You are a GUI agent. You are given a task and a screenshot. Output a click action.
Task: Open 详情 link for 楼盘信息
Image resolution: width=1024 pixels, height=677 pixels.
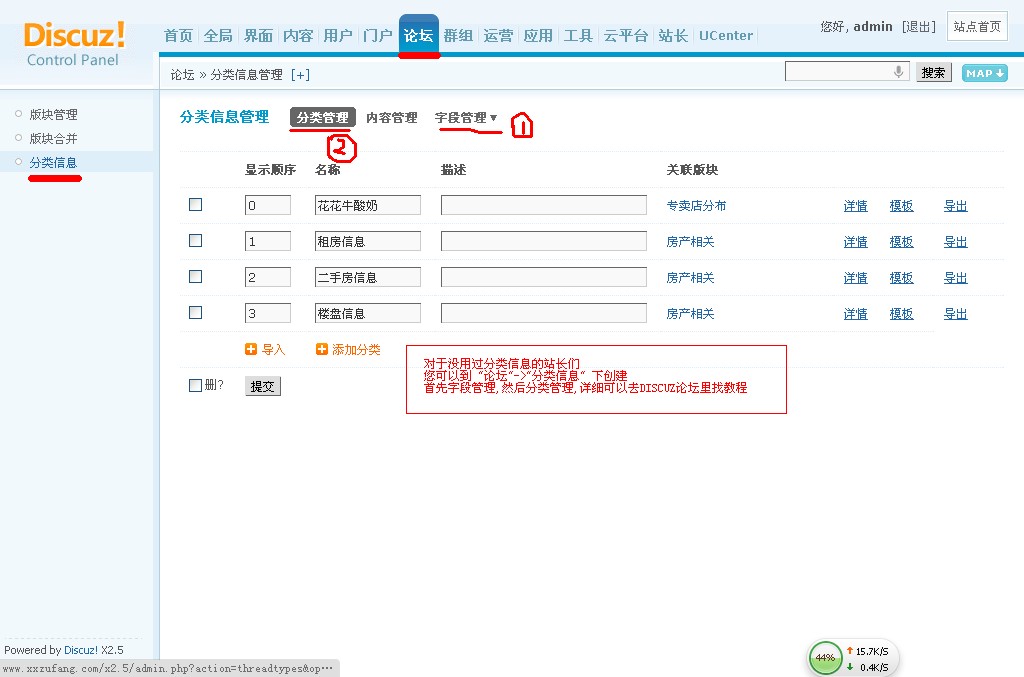pyautogui.click(x=855, y=314)
